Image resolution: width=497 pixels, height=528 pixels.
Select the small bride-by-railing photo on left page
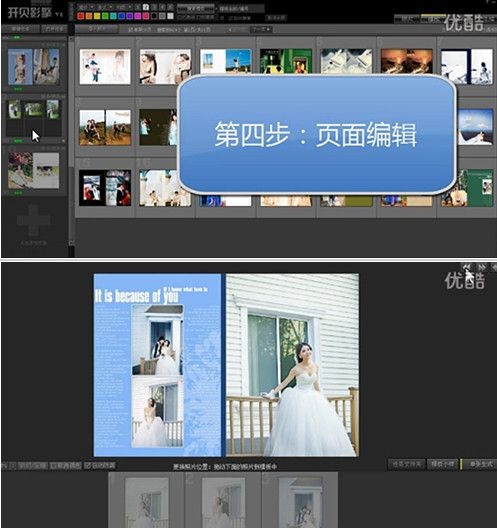pyautogui.click(x=157, y=412)
